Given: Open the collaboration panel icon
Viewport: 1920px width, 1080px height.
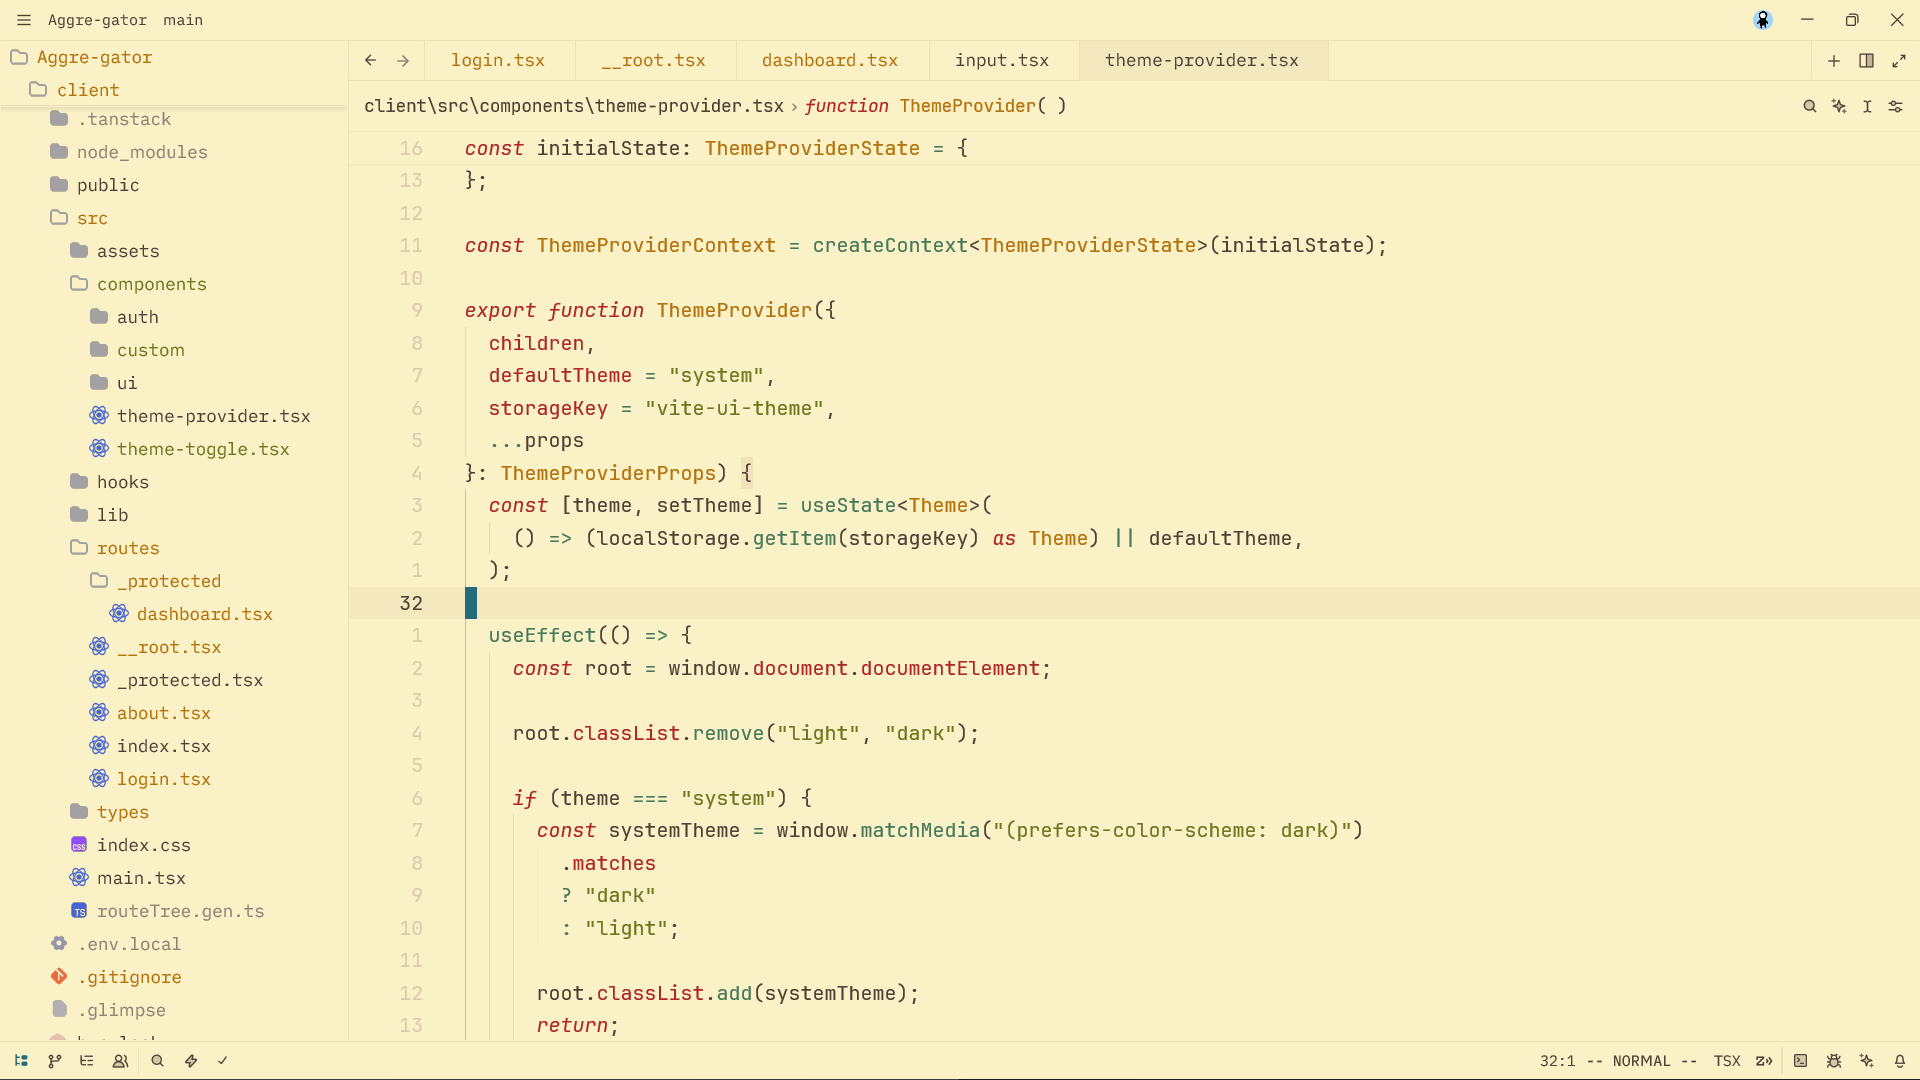Looking at the screenshot, I should click(120, 1061).
